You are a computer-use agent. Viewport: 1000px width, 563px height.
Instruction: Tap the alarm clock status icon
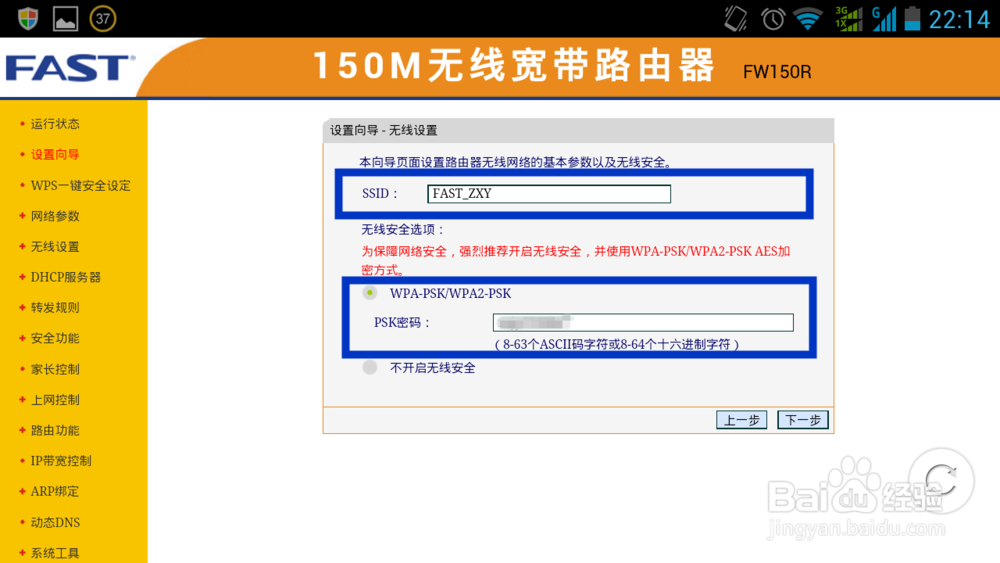(773, 18)
